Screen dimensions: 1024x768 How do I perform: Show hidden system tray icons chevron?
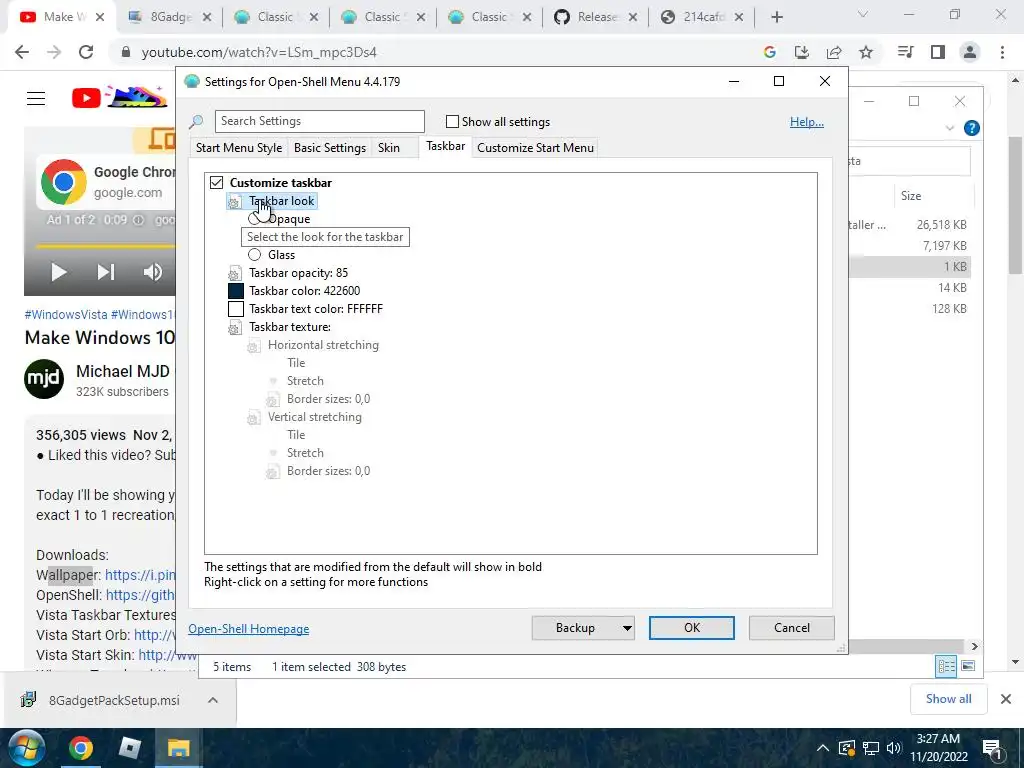(823, 748)
